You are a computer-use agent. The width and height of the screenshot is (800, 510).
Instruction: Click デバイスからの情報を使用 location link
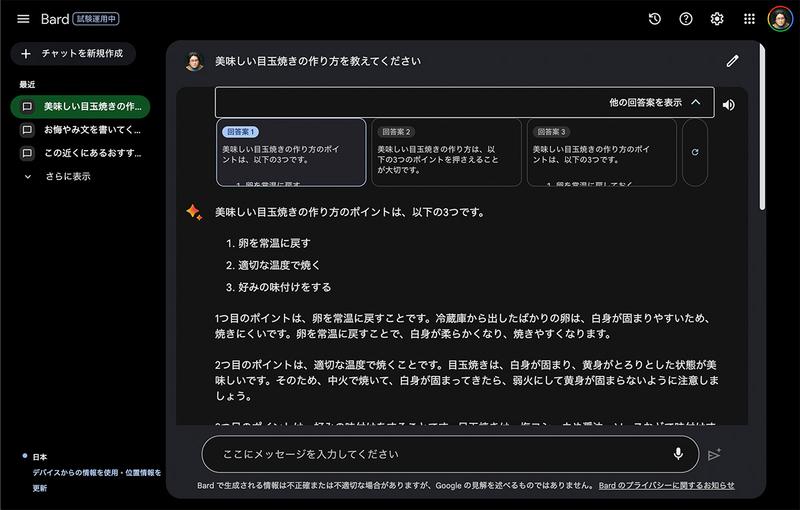(76, 473)
